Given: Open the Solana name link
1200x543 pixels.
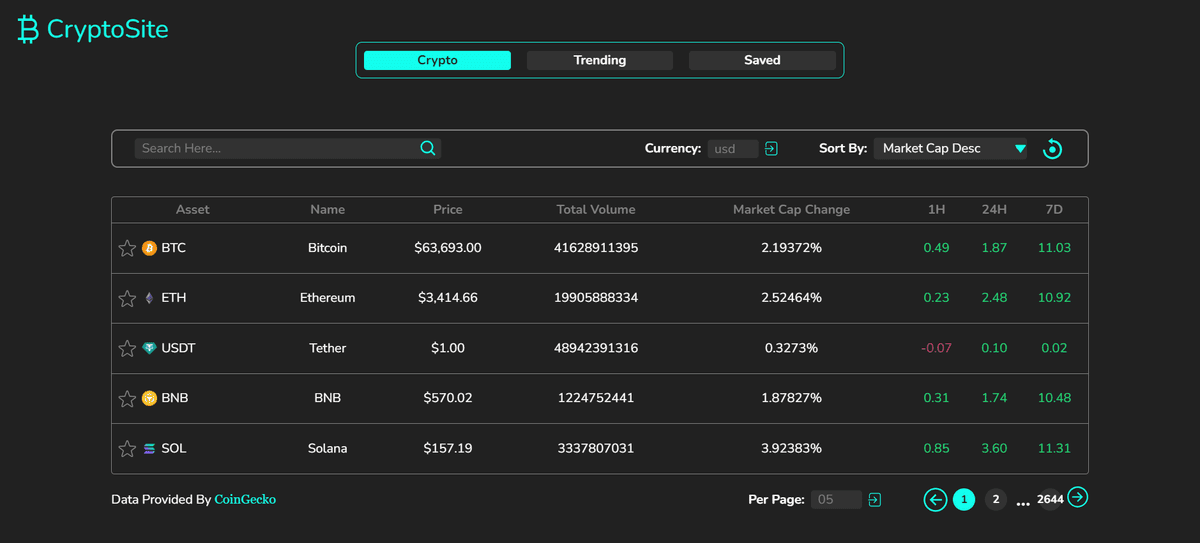Looking at the screenshot, I should [x=327, y=448].
